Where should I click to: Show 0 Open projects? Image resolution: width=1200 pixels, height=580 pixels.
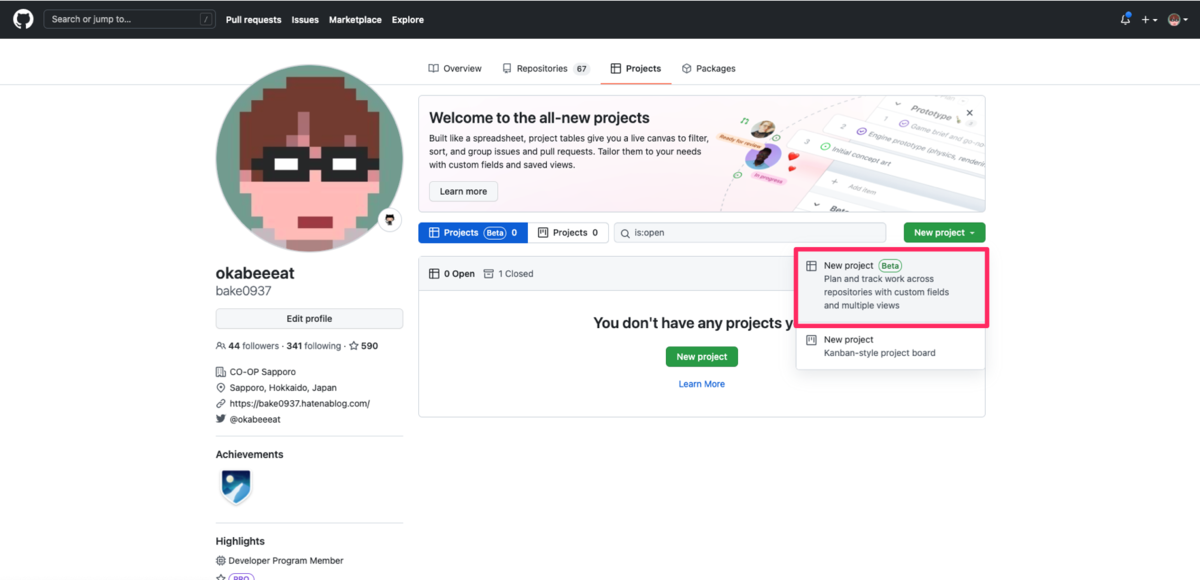pos(452,273)
